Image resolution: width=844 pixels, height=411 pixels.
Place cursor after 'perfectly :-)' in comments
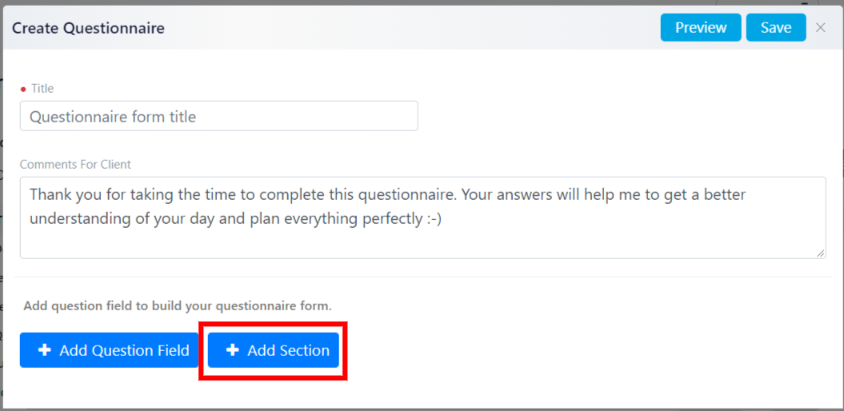pyautogui.click(x=442, y=220)
